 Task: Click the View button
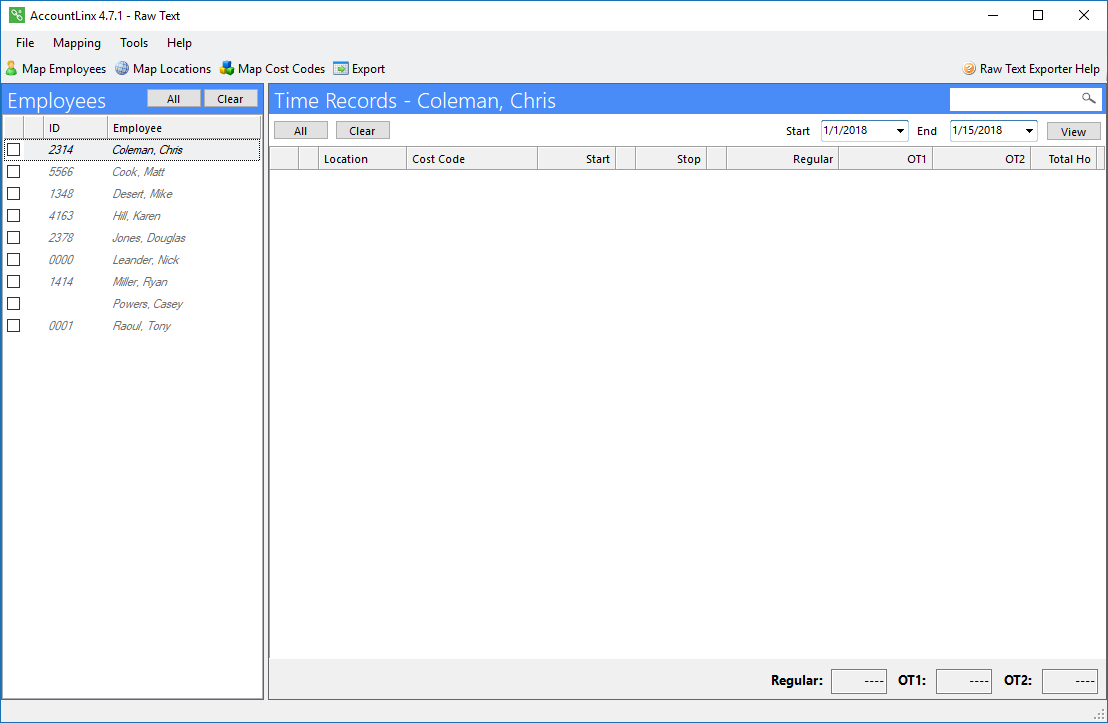pos(1073,131)
